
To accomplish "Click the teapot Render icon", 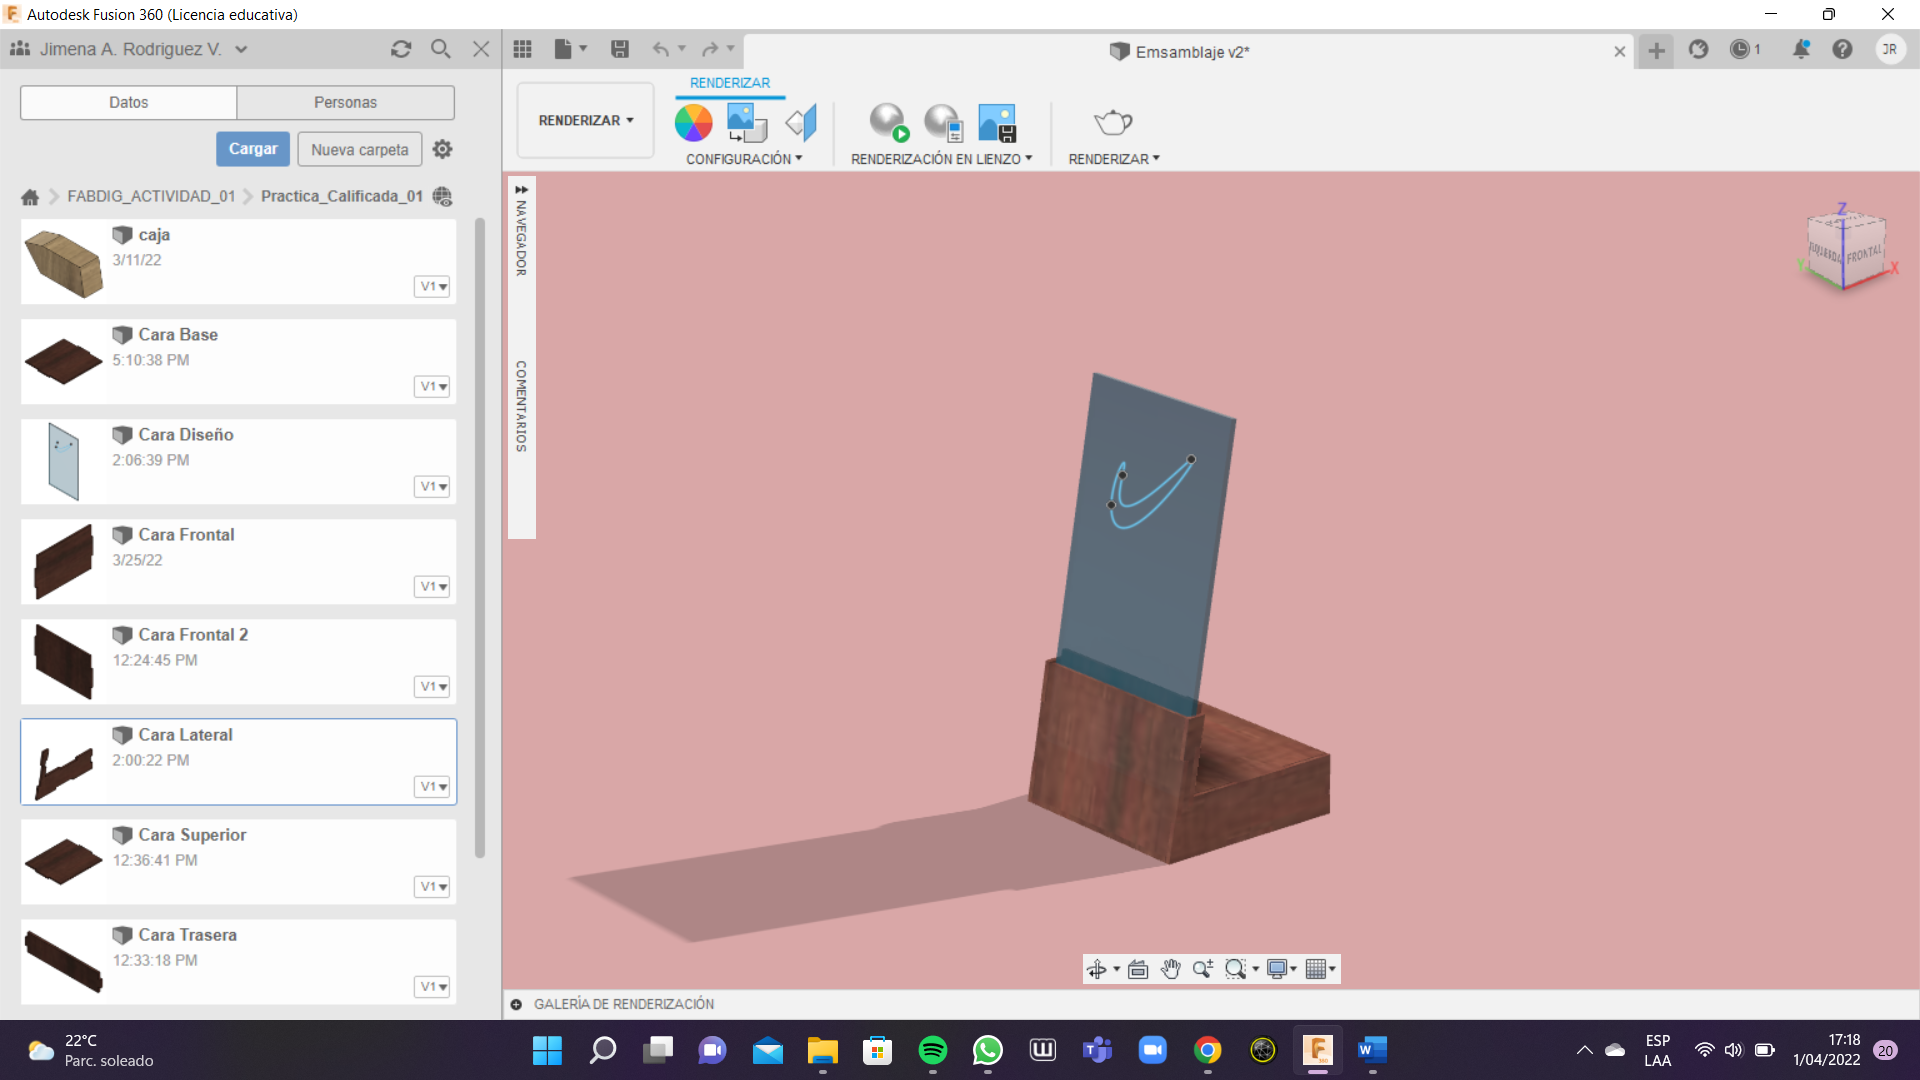I will pyautogui.click(x=1112, y=123).
